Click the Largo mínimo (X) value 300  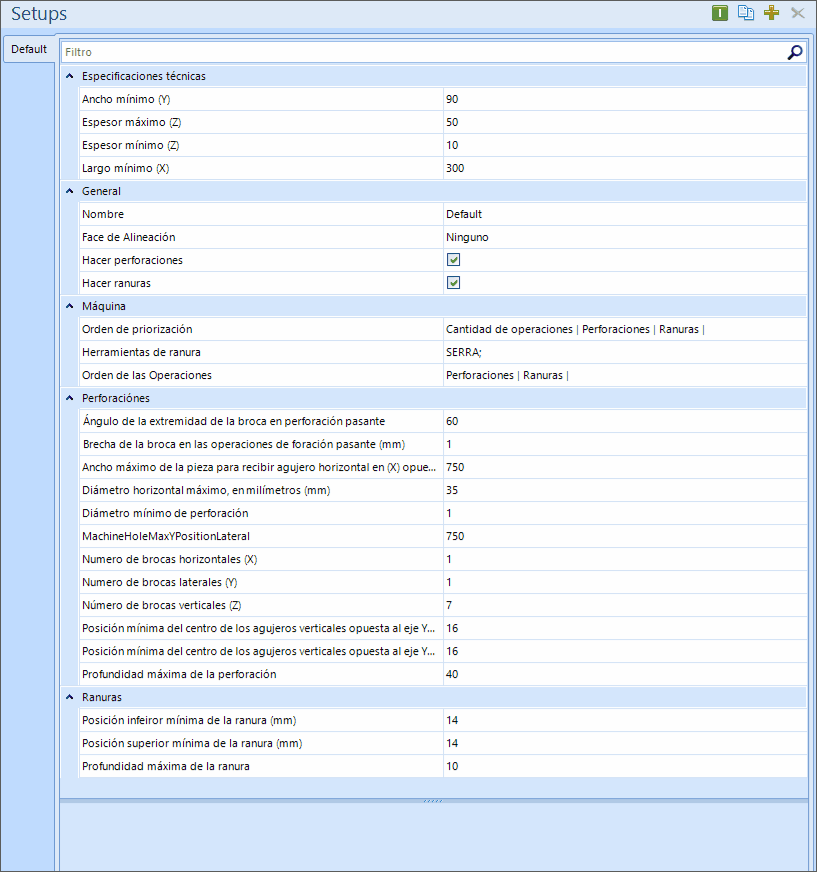coord(625,168)
